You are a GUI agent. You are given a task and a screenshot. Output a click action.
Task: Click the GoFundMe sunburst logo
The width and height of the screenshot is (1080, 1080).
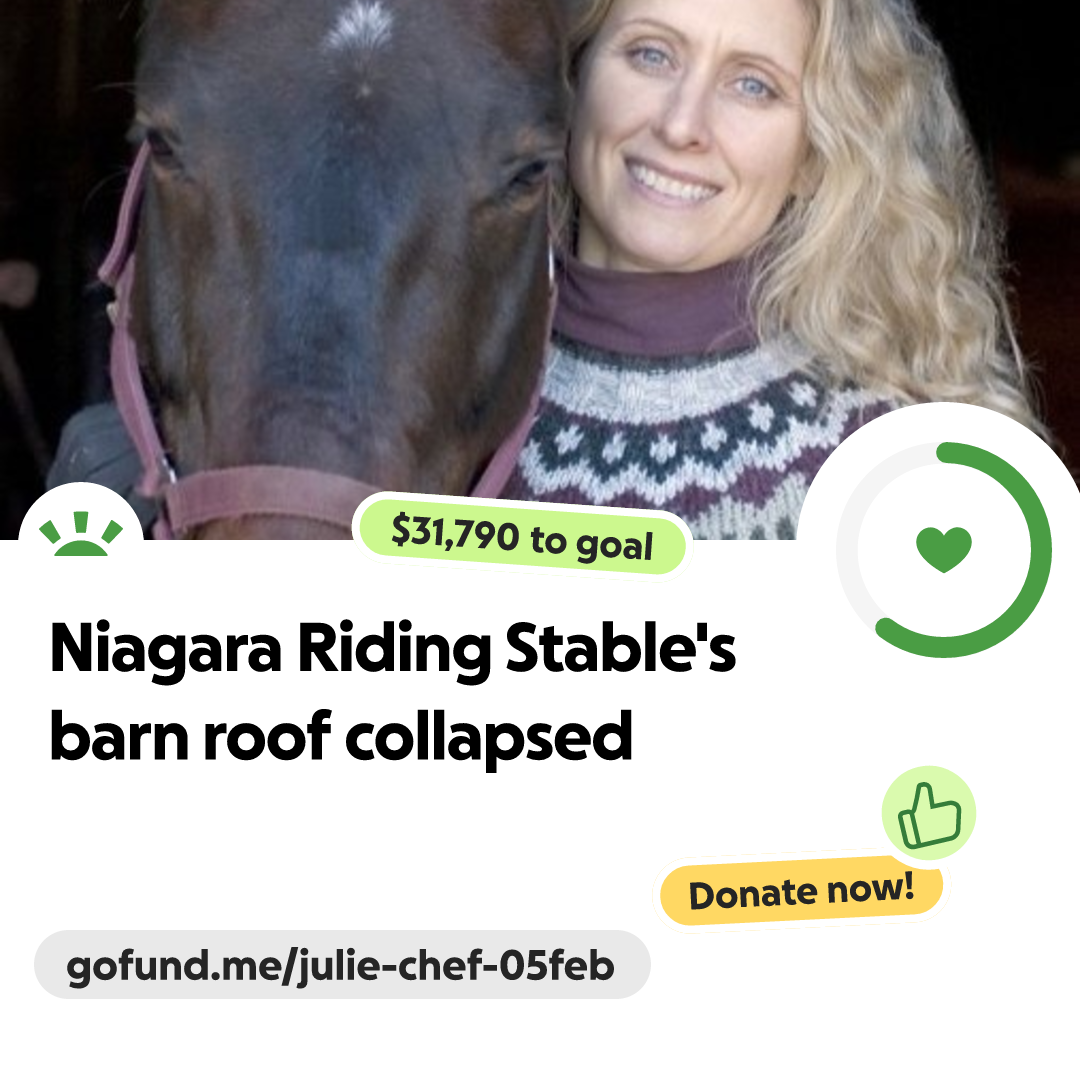point(81,534)
